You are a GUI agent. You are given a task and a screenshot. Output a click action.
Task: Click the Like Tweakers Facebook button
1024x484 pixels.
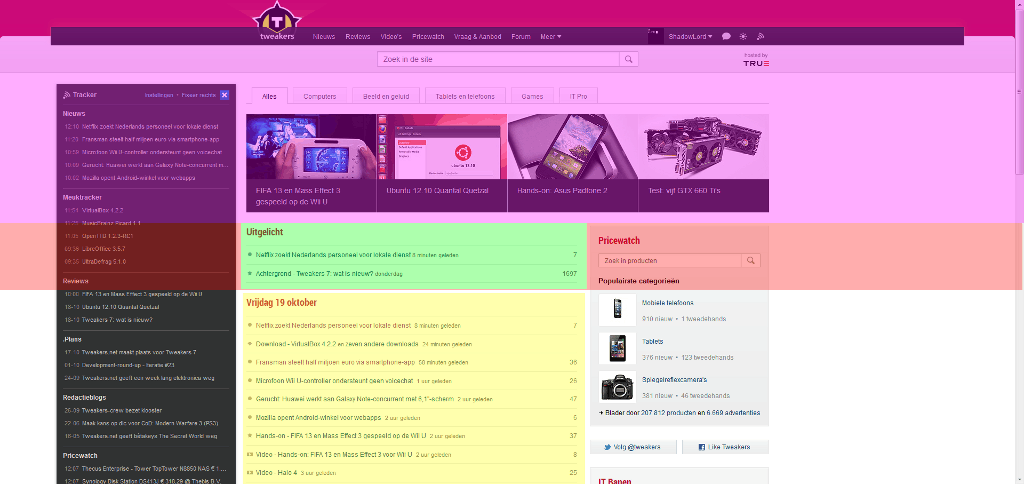(x=726, y=447)
